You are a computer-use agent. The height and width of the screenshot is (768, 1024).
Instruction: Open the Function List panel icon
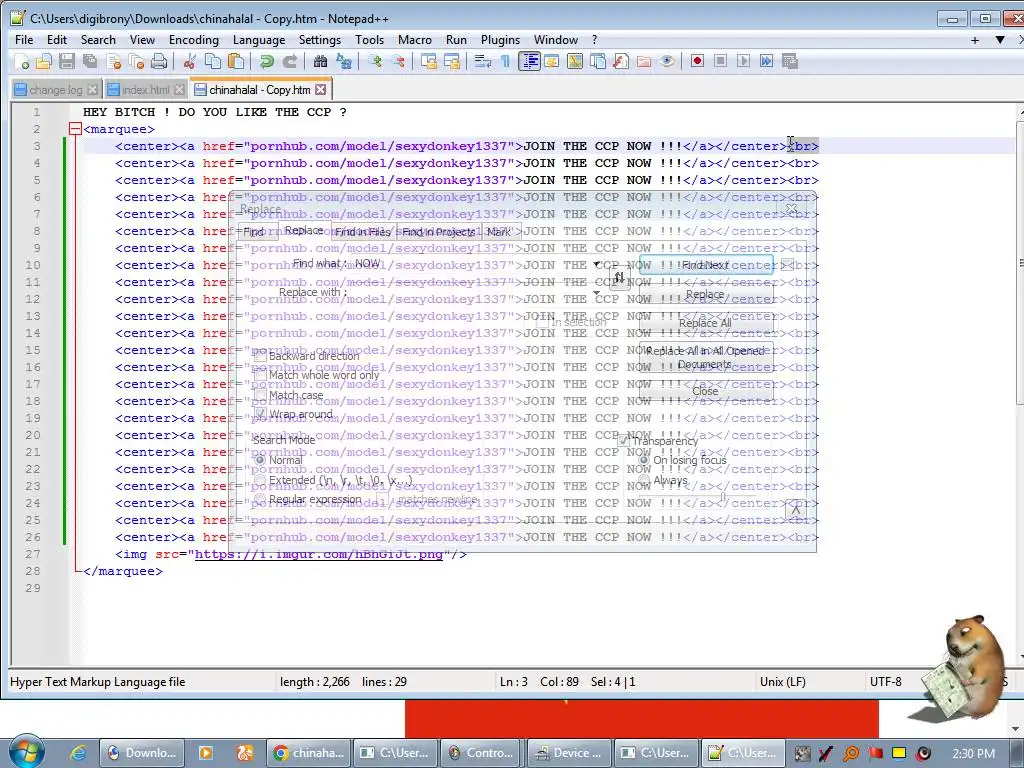621,61
